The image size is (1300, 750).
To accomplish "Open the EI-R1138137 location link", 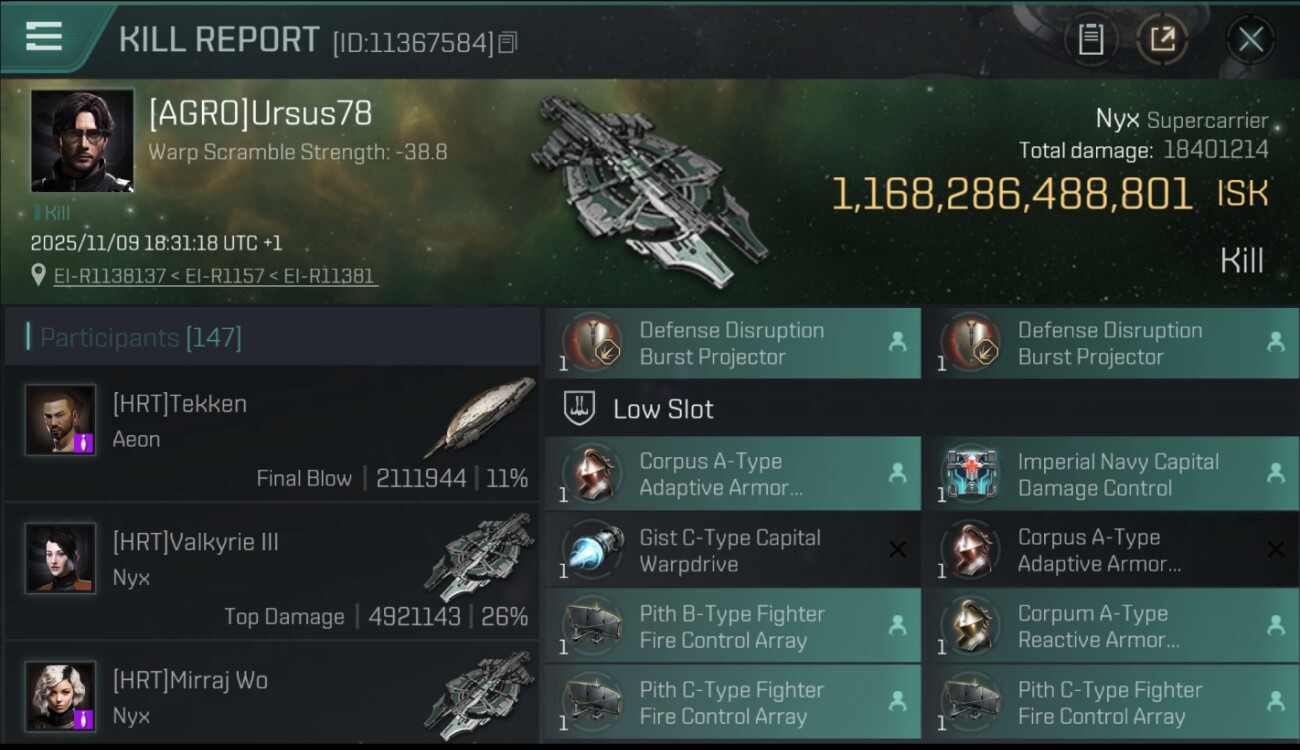I will point(109,275).
